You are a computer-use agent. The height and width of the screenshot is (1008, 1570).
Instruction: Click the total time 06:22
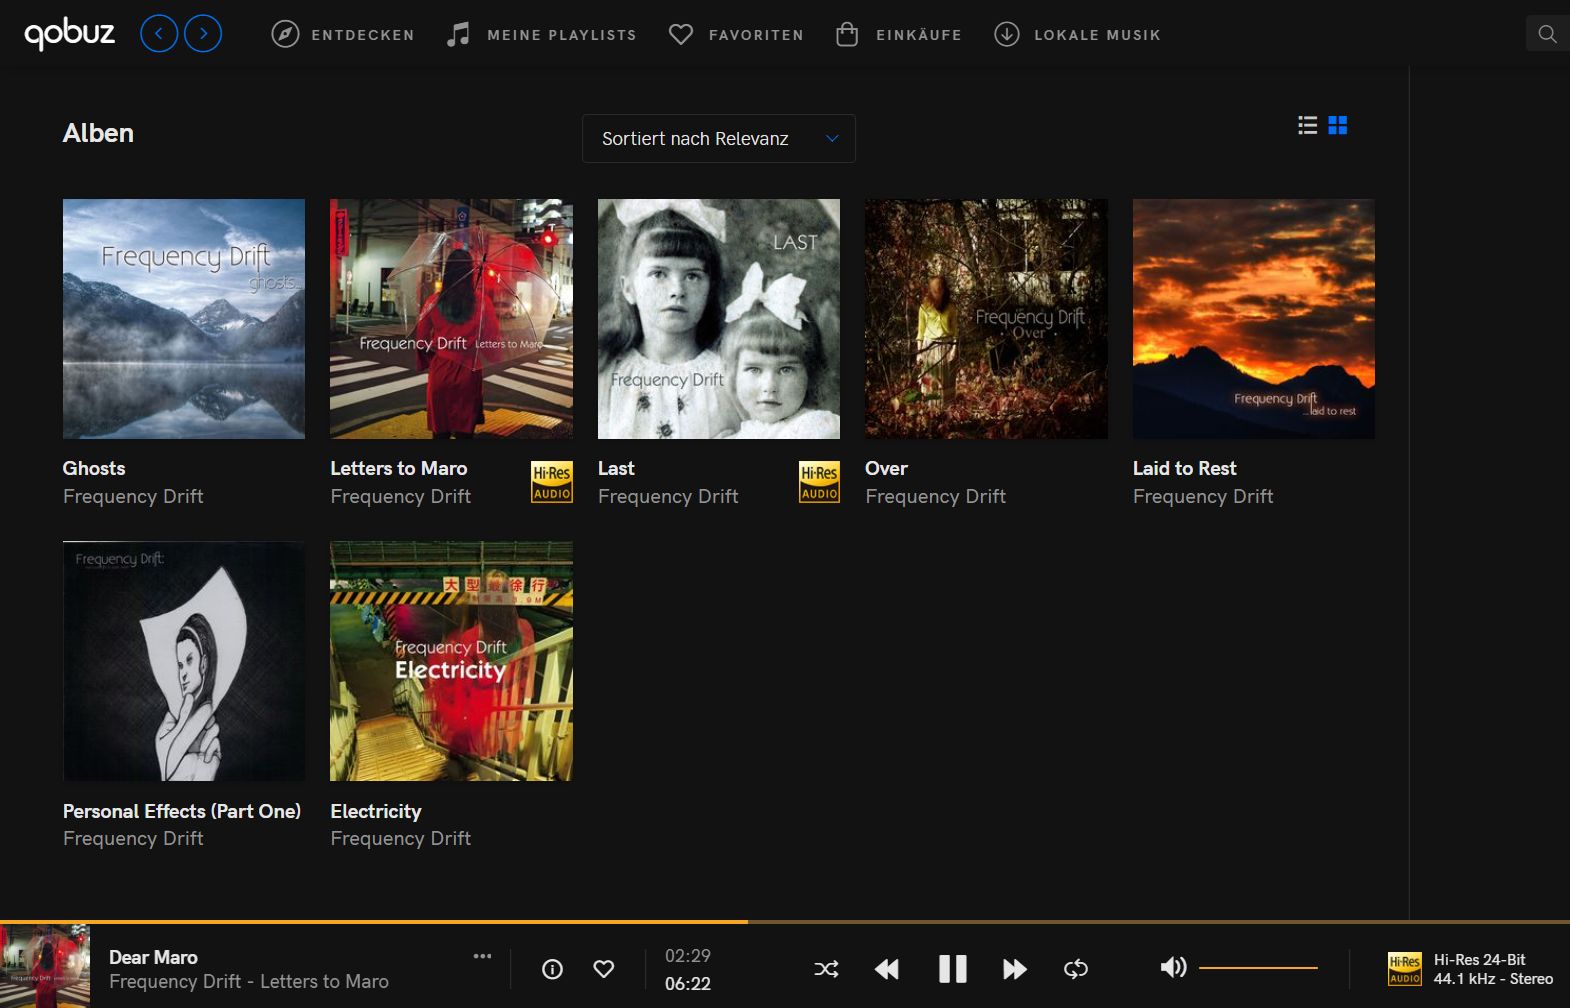[688, 984]
